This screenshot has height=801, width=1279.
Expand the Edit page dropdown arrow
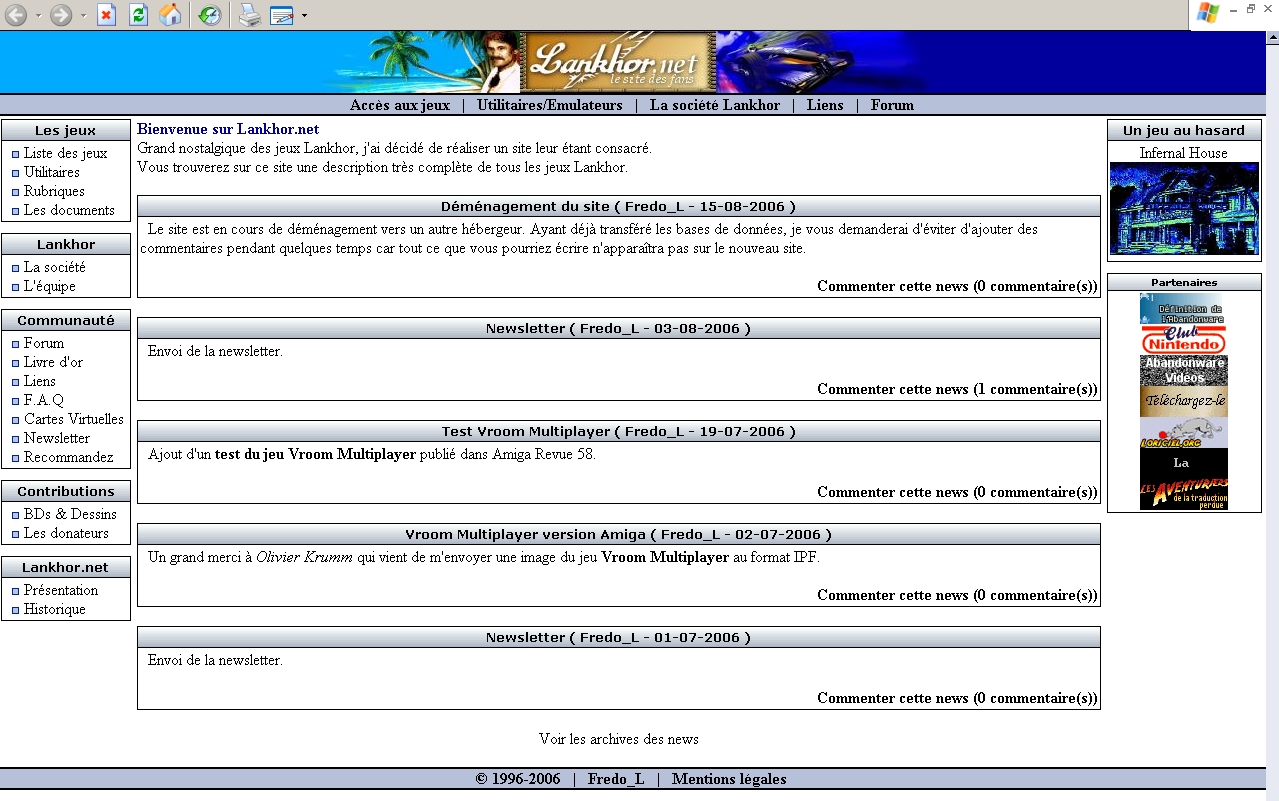pos(304,16)
